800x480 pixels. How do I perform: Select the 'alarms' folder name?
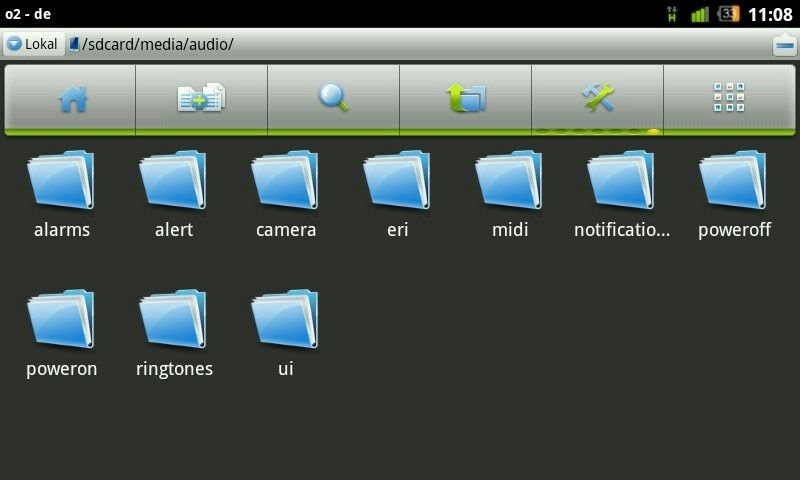[x=62, y=230]
